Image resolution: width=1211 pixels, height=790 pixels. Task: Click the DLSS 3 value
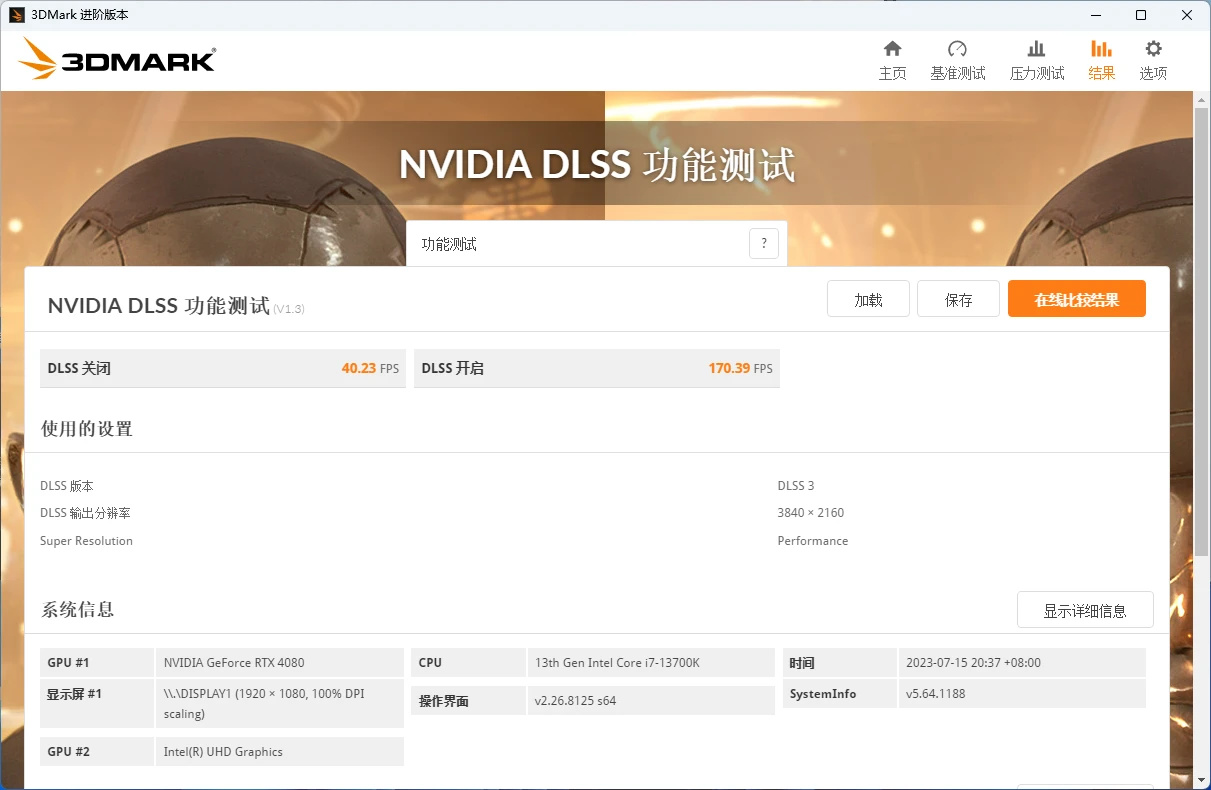click(796, 486)
